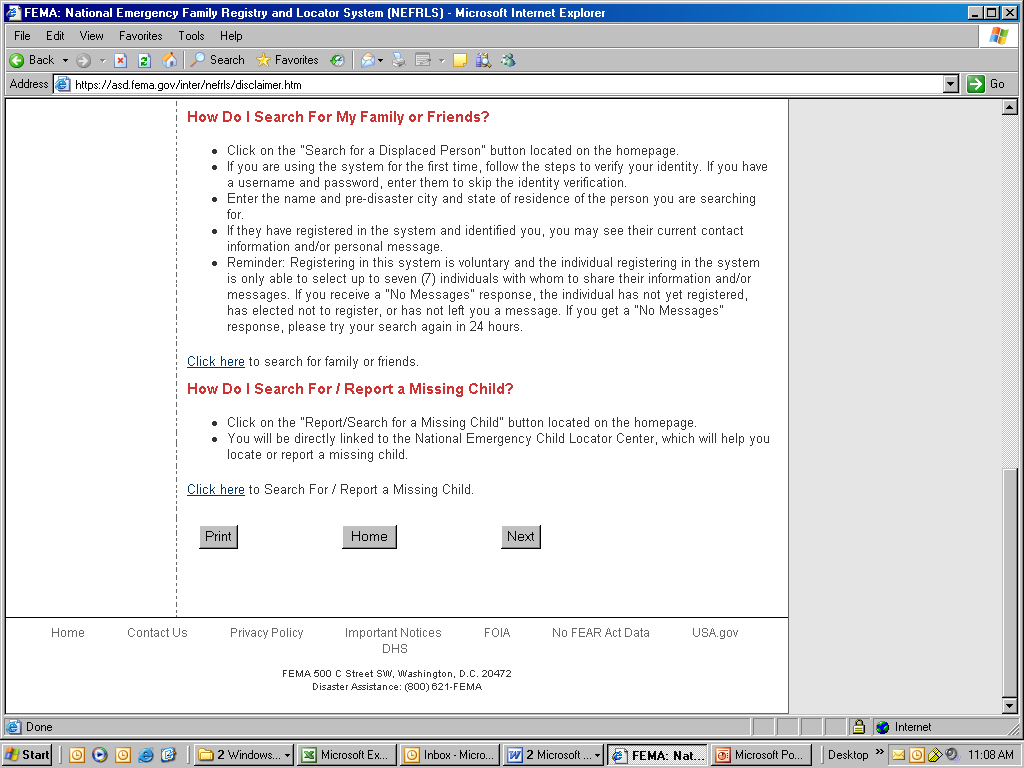Expand the Mail icon dropdown arrow

(x=380, y=60)
